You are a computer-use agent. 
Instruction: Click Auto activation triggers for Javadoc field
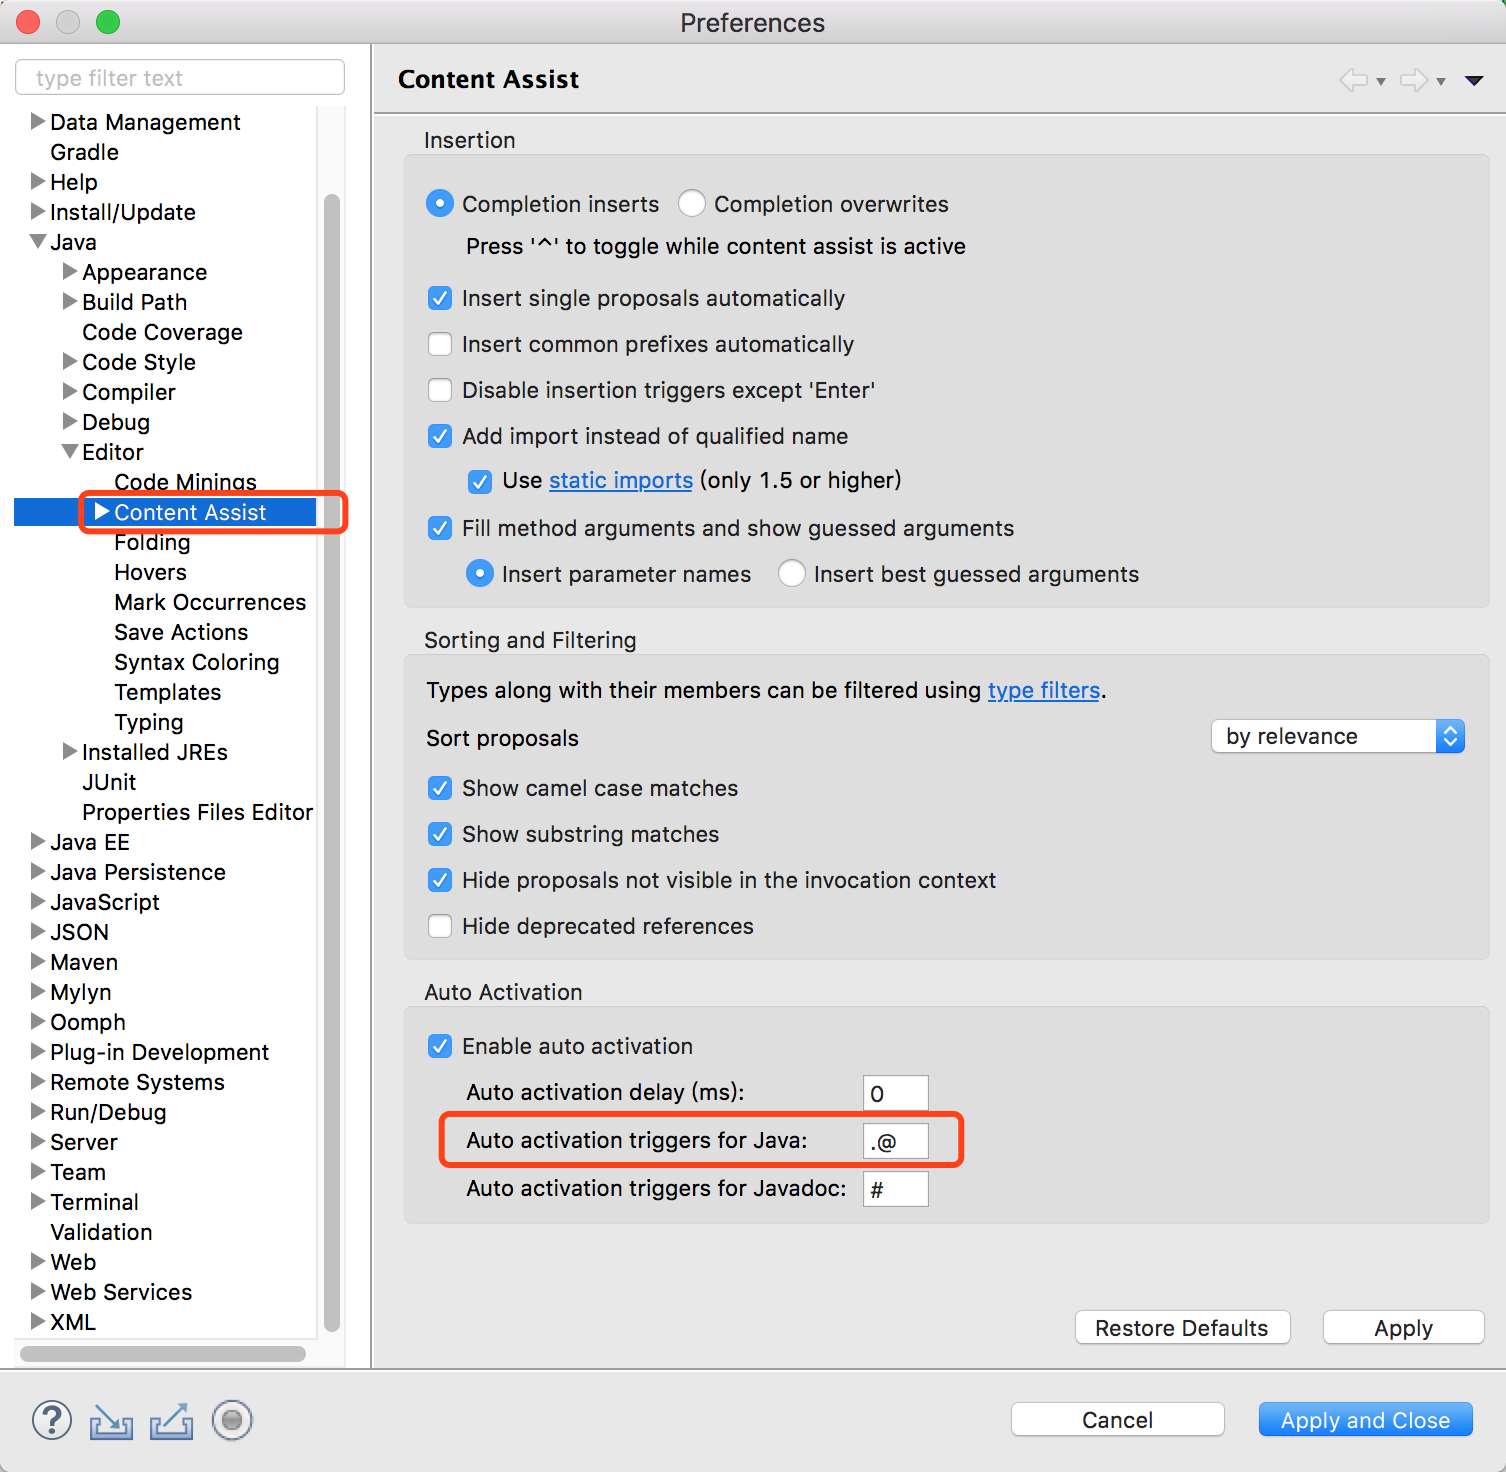(x=896, y=1189)
